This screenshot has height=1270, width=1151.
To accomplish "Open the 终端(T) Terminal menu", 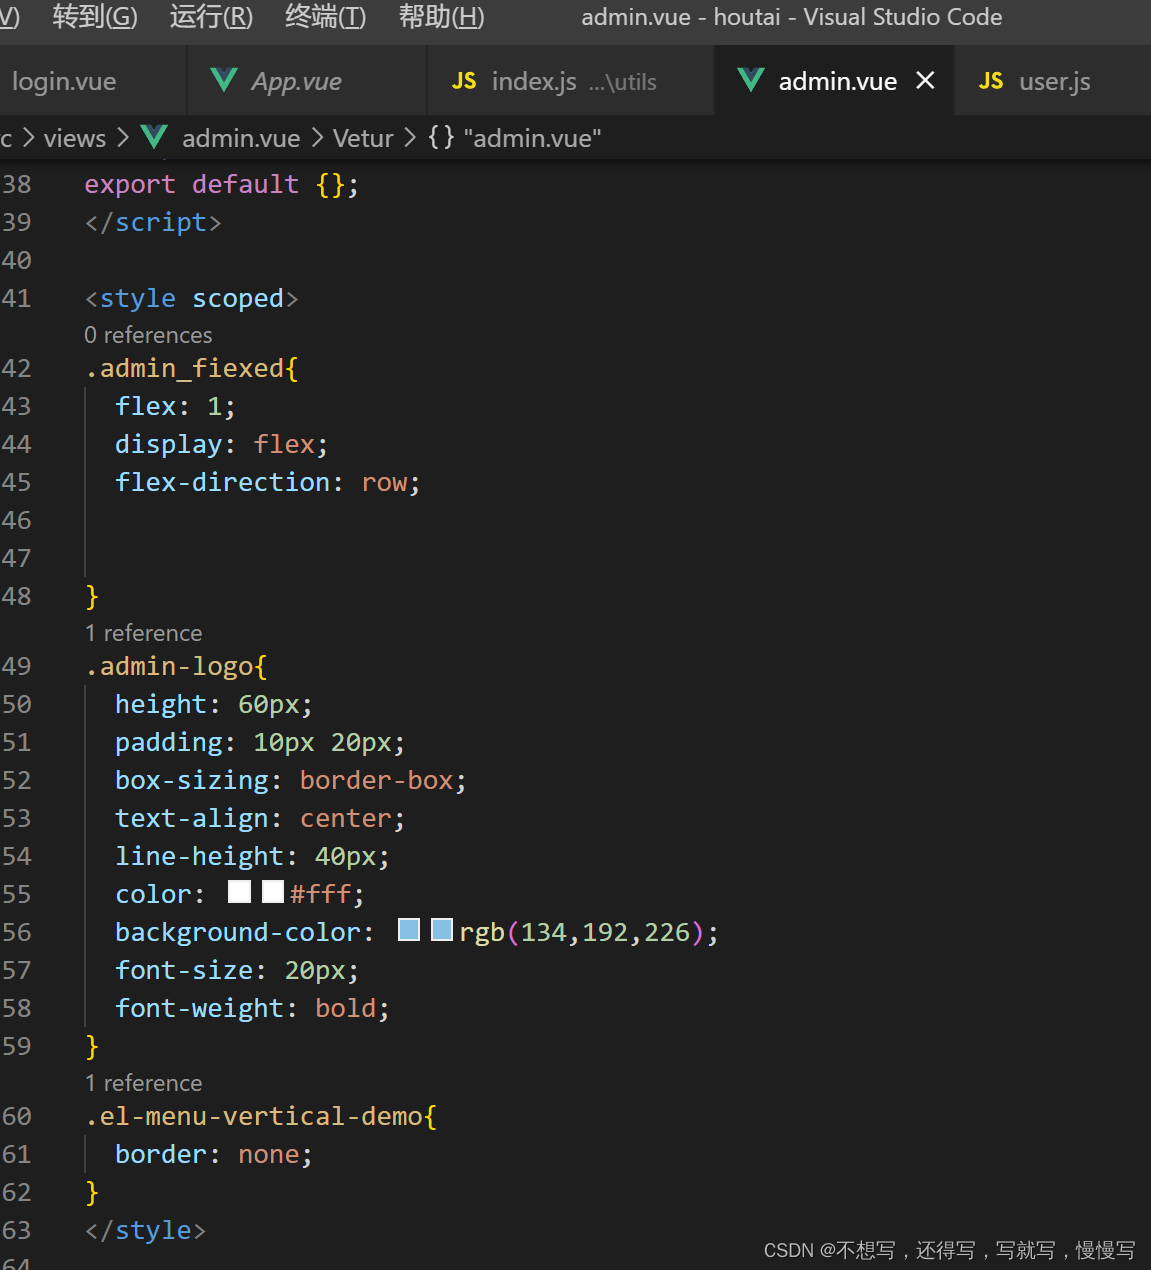I will (325, 17).
